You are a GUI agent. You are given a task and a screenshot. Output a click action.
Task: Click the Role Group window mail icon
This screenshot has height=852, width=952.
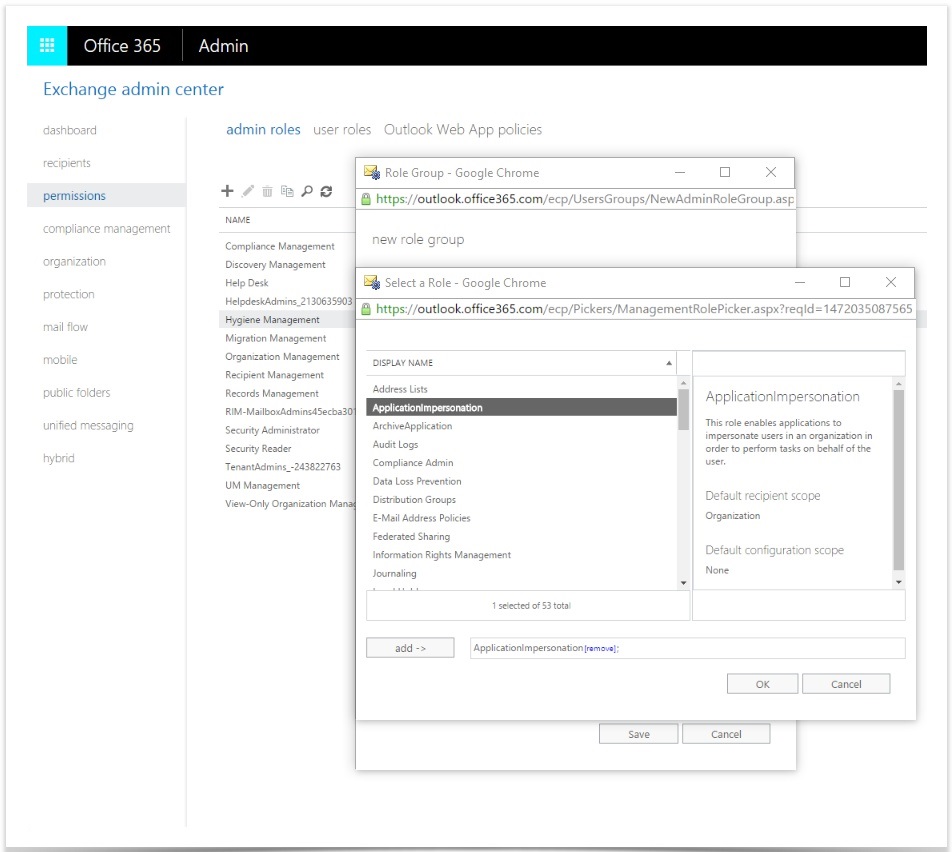point(372,172)
